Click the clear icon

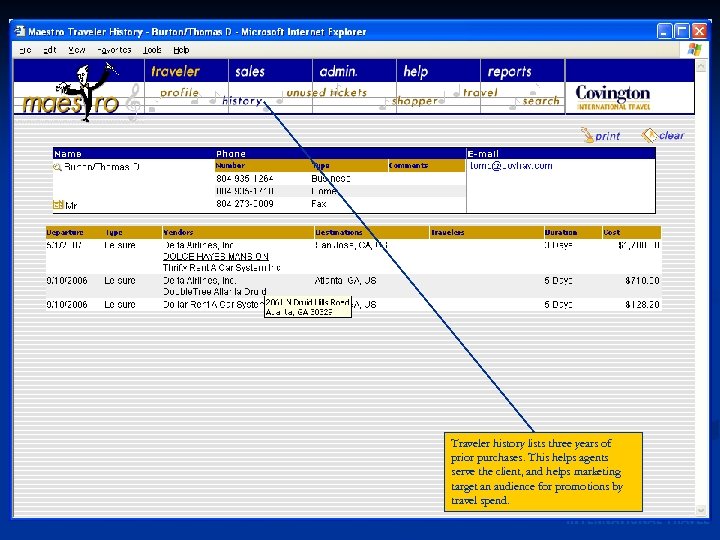tap(663, 135)
